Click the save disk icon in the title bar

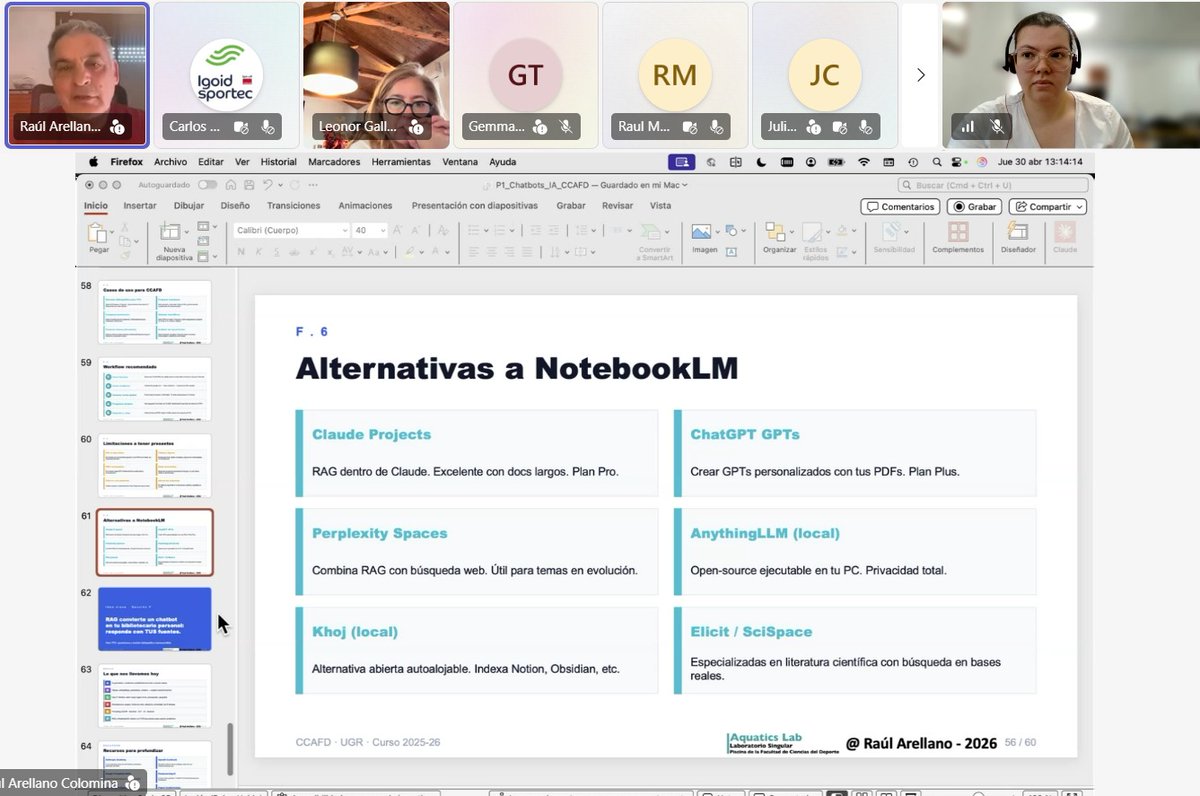(249, 185)
